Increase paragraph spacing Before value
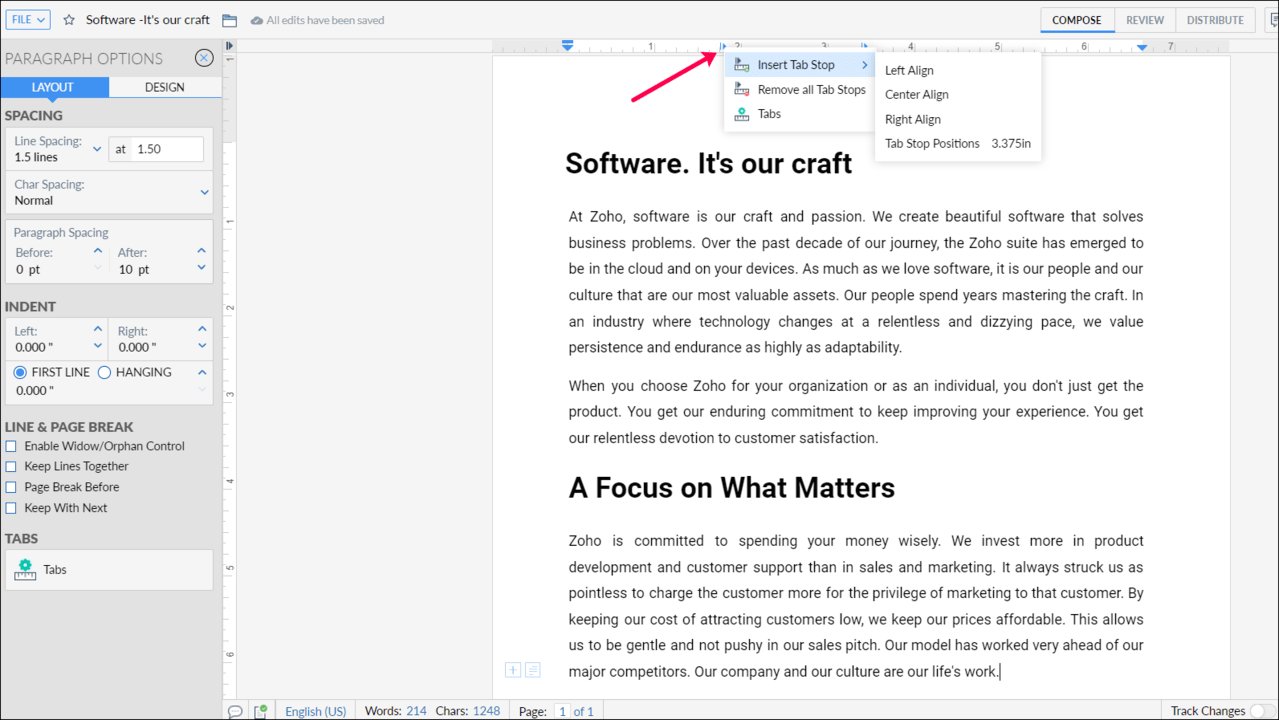The image size is (1279, 720). coord(97,252)
